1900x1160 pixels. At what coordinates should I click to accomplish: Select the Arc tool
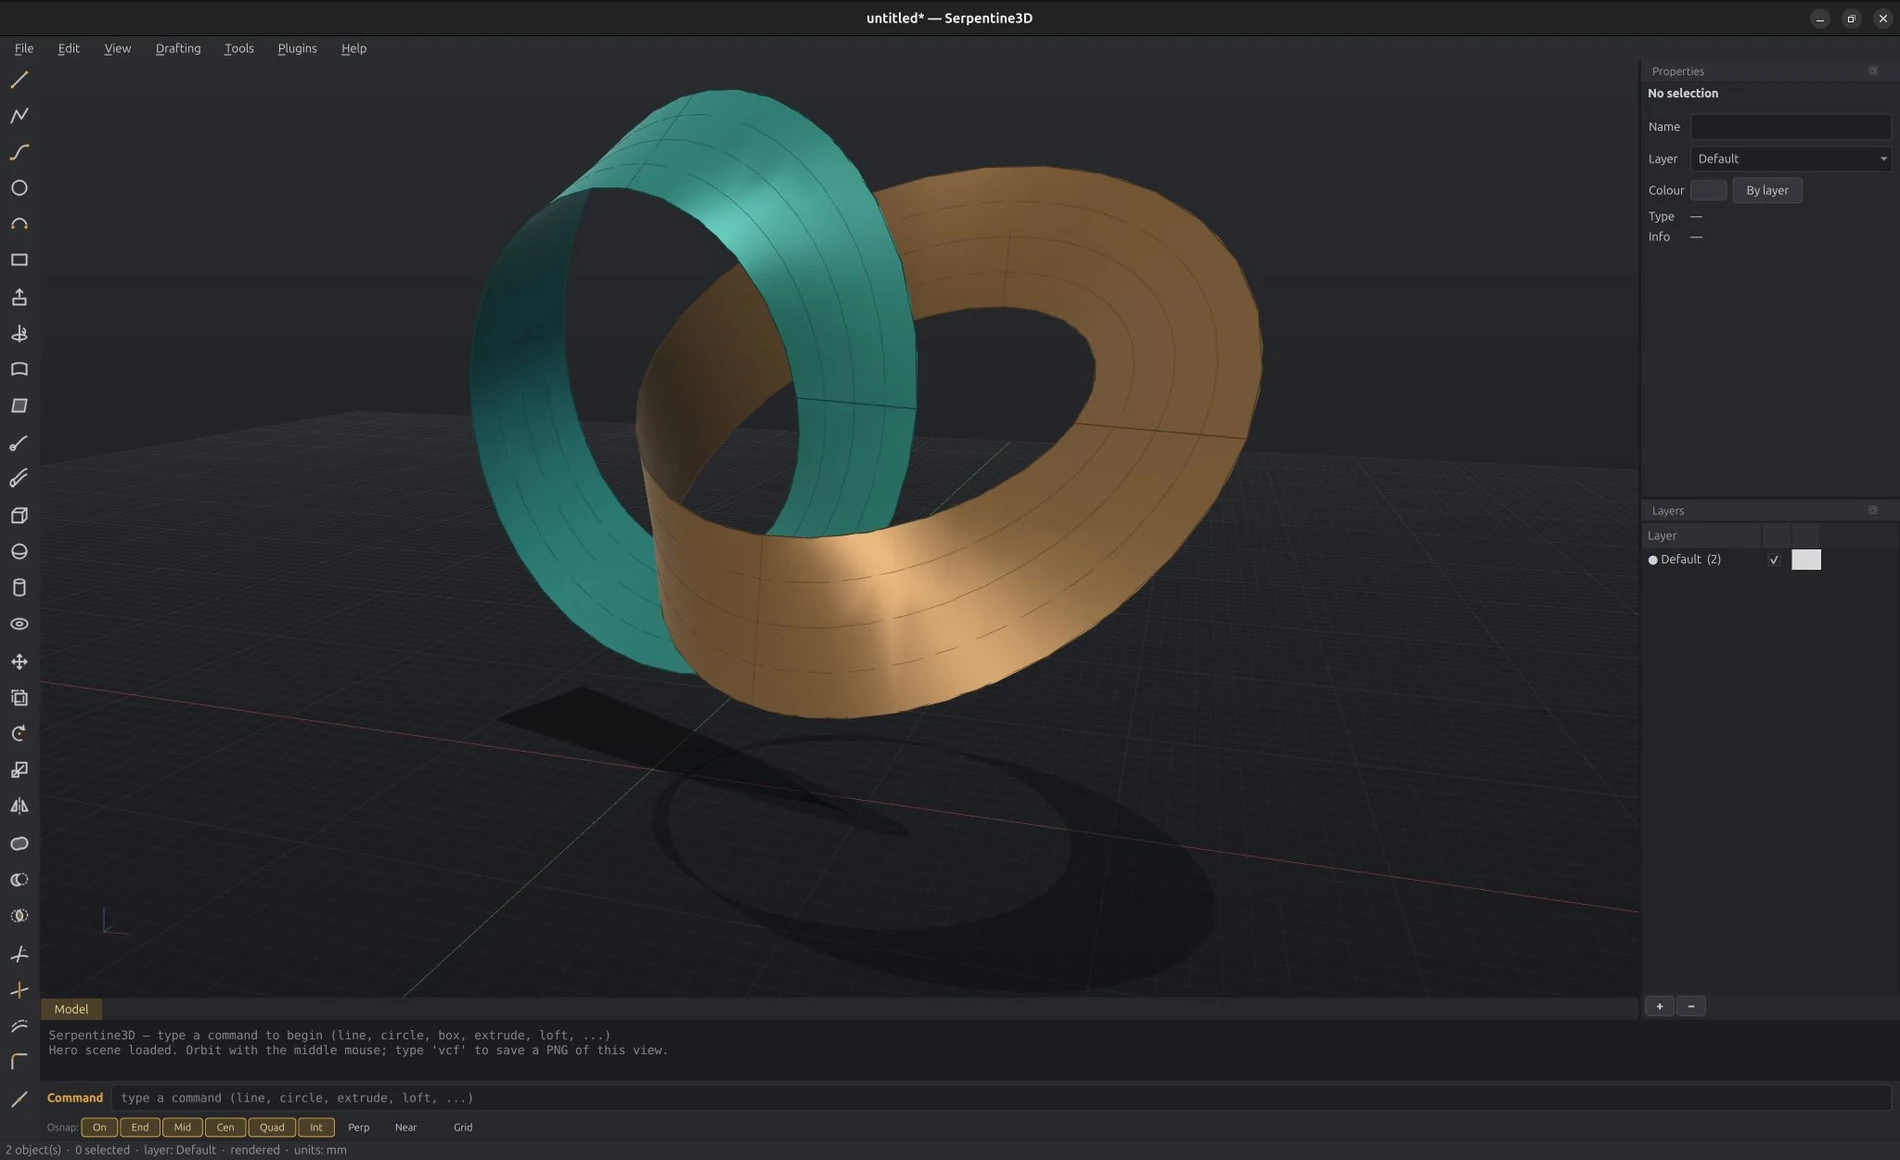coord(19,224)
